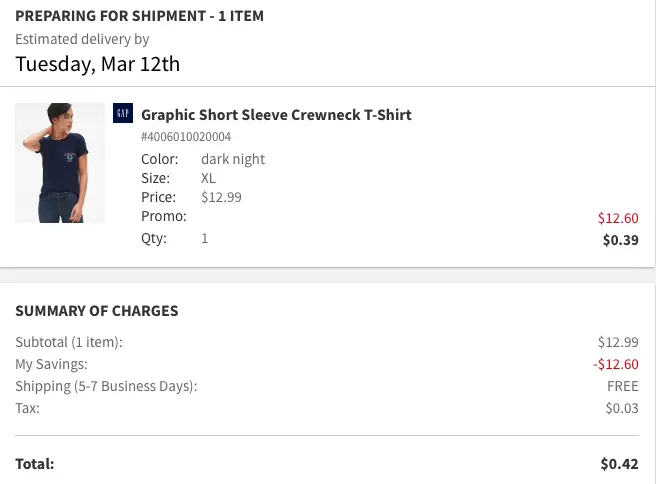
Task: Click the Preparing for Shipment heading
Action: tap(140, 16)
